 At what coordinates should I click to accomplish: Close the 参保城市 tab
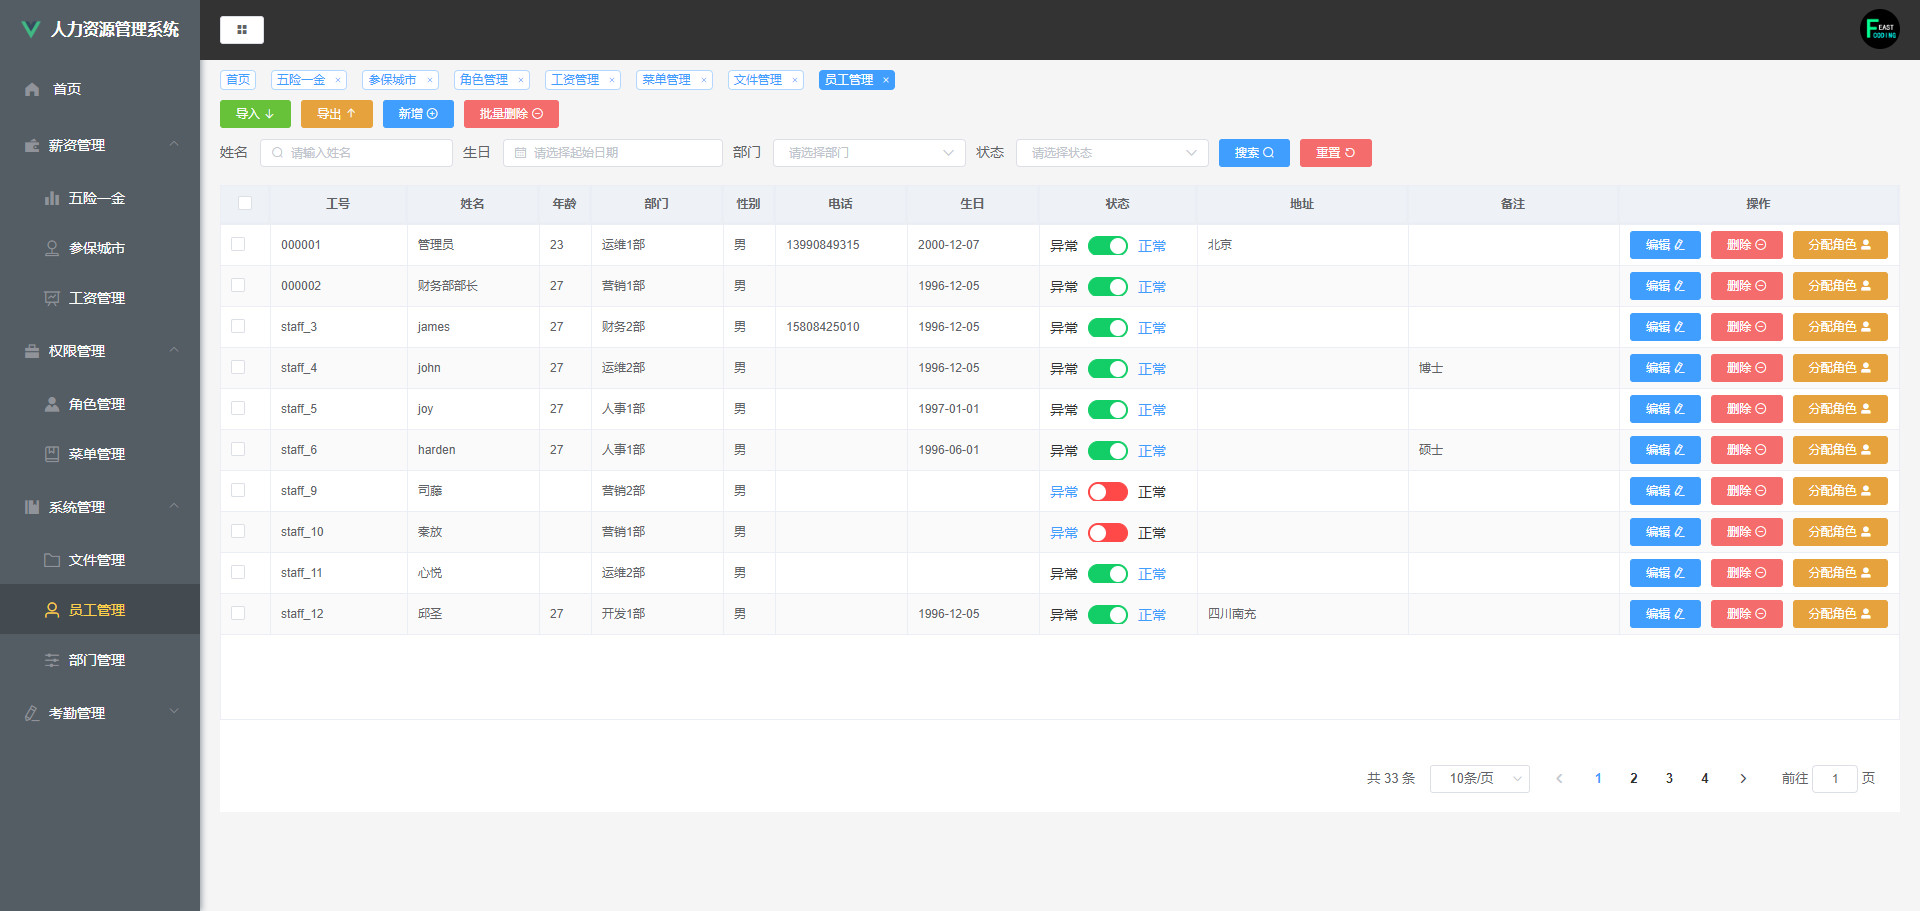coord(430,80)
